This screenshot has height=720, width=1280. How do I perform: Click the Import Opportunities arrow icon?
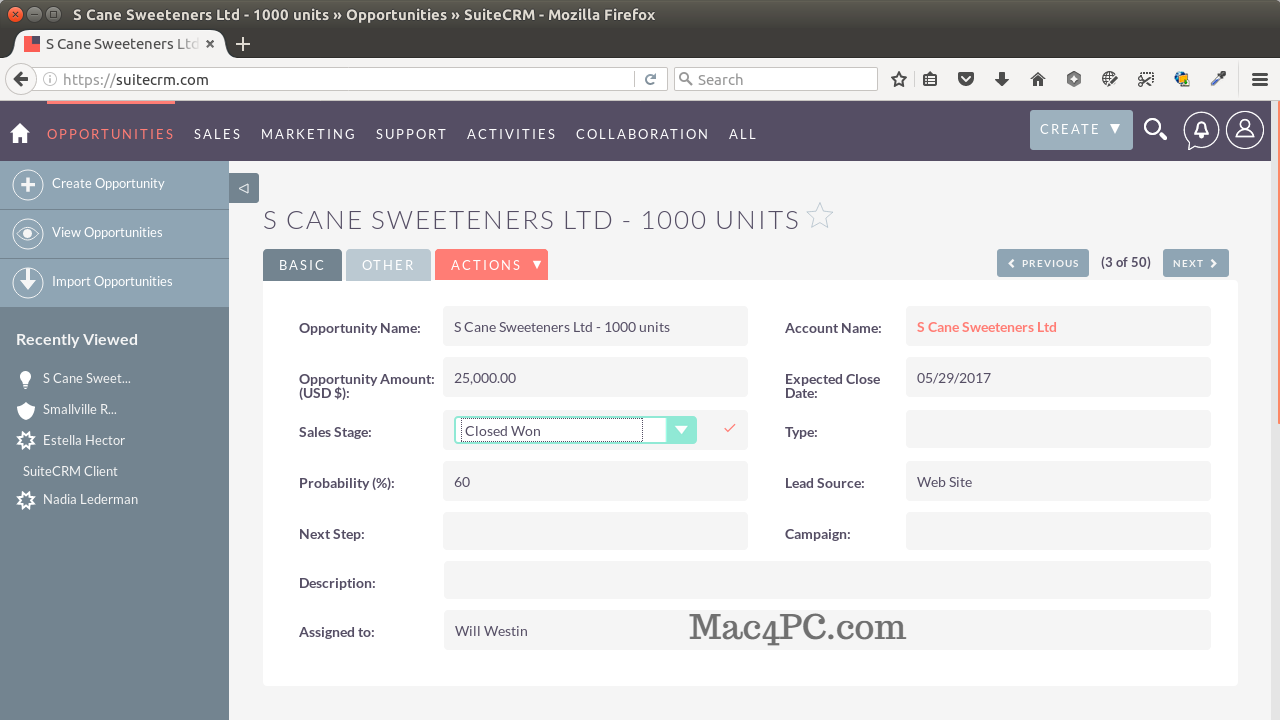click(28, 283)
